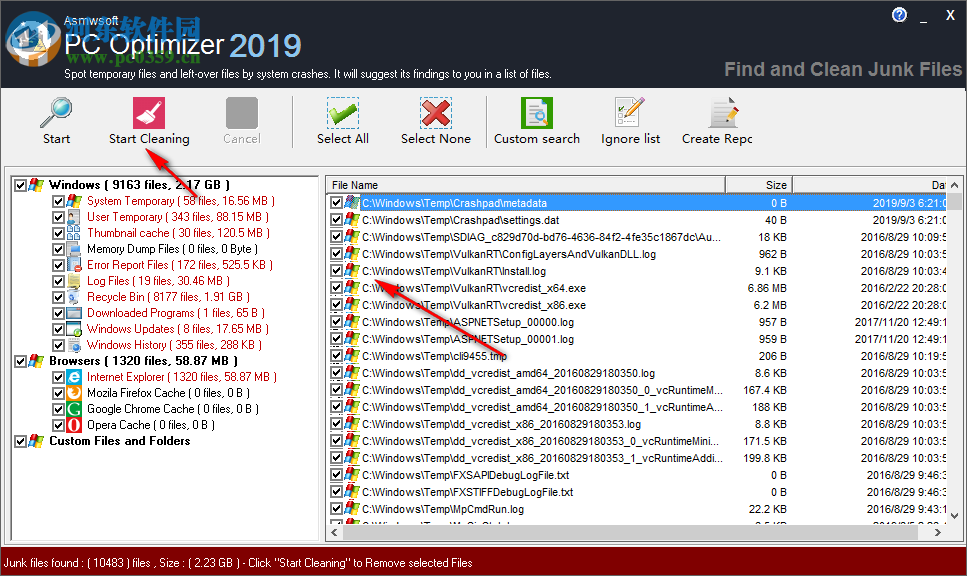Select All junk files via green check icon
Viewport: 967px width, 576px height.
[x=343, y=113]
